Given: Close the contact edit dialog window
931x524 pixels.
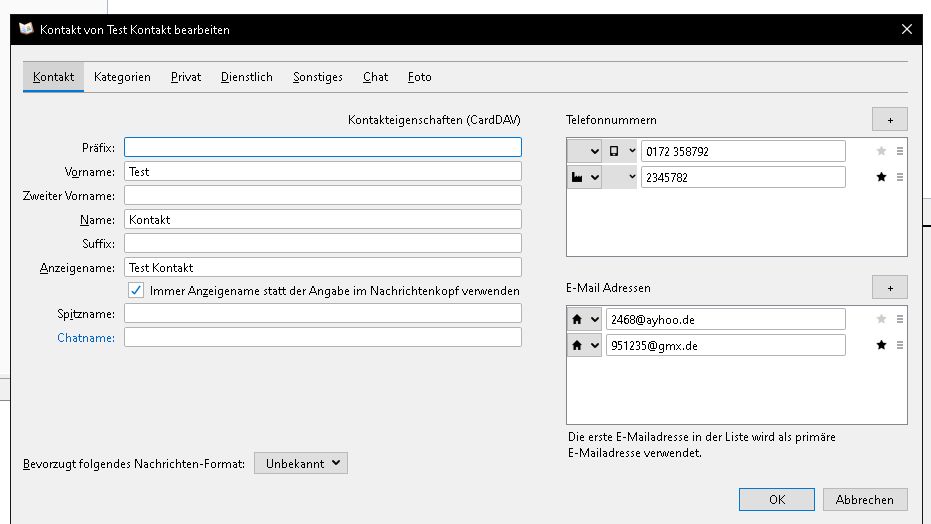Looking at the screenshot, I should tap(907, 30).
